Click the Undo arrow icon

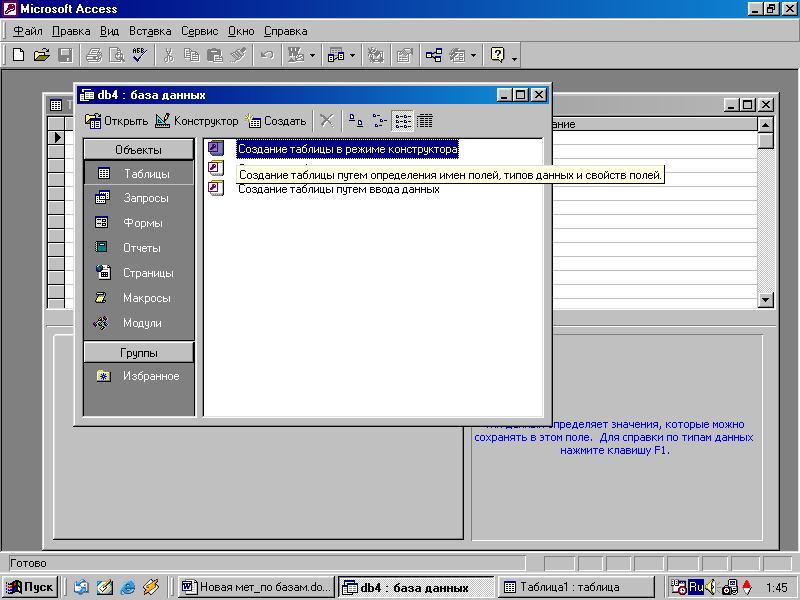pos(267,55)
